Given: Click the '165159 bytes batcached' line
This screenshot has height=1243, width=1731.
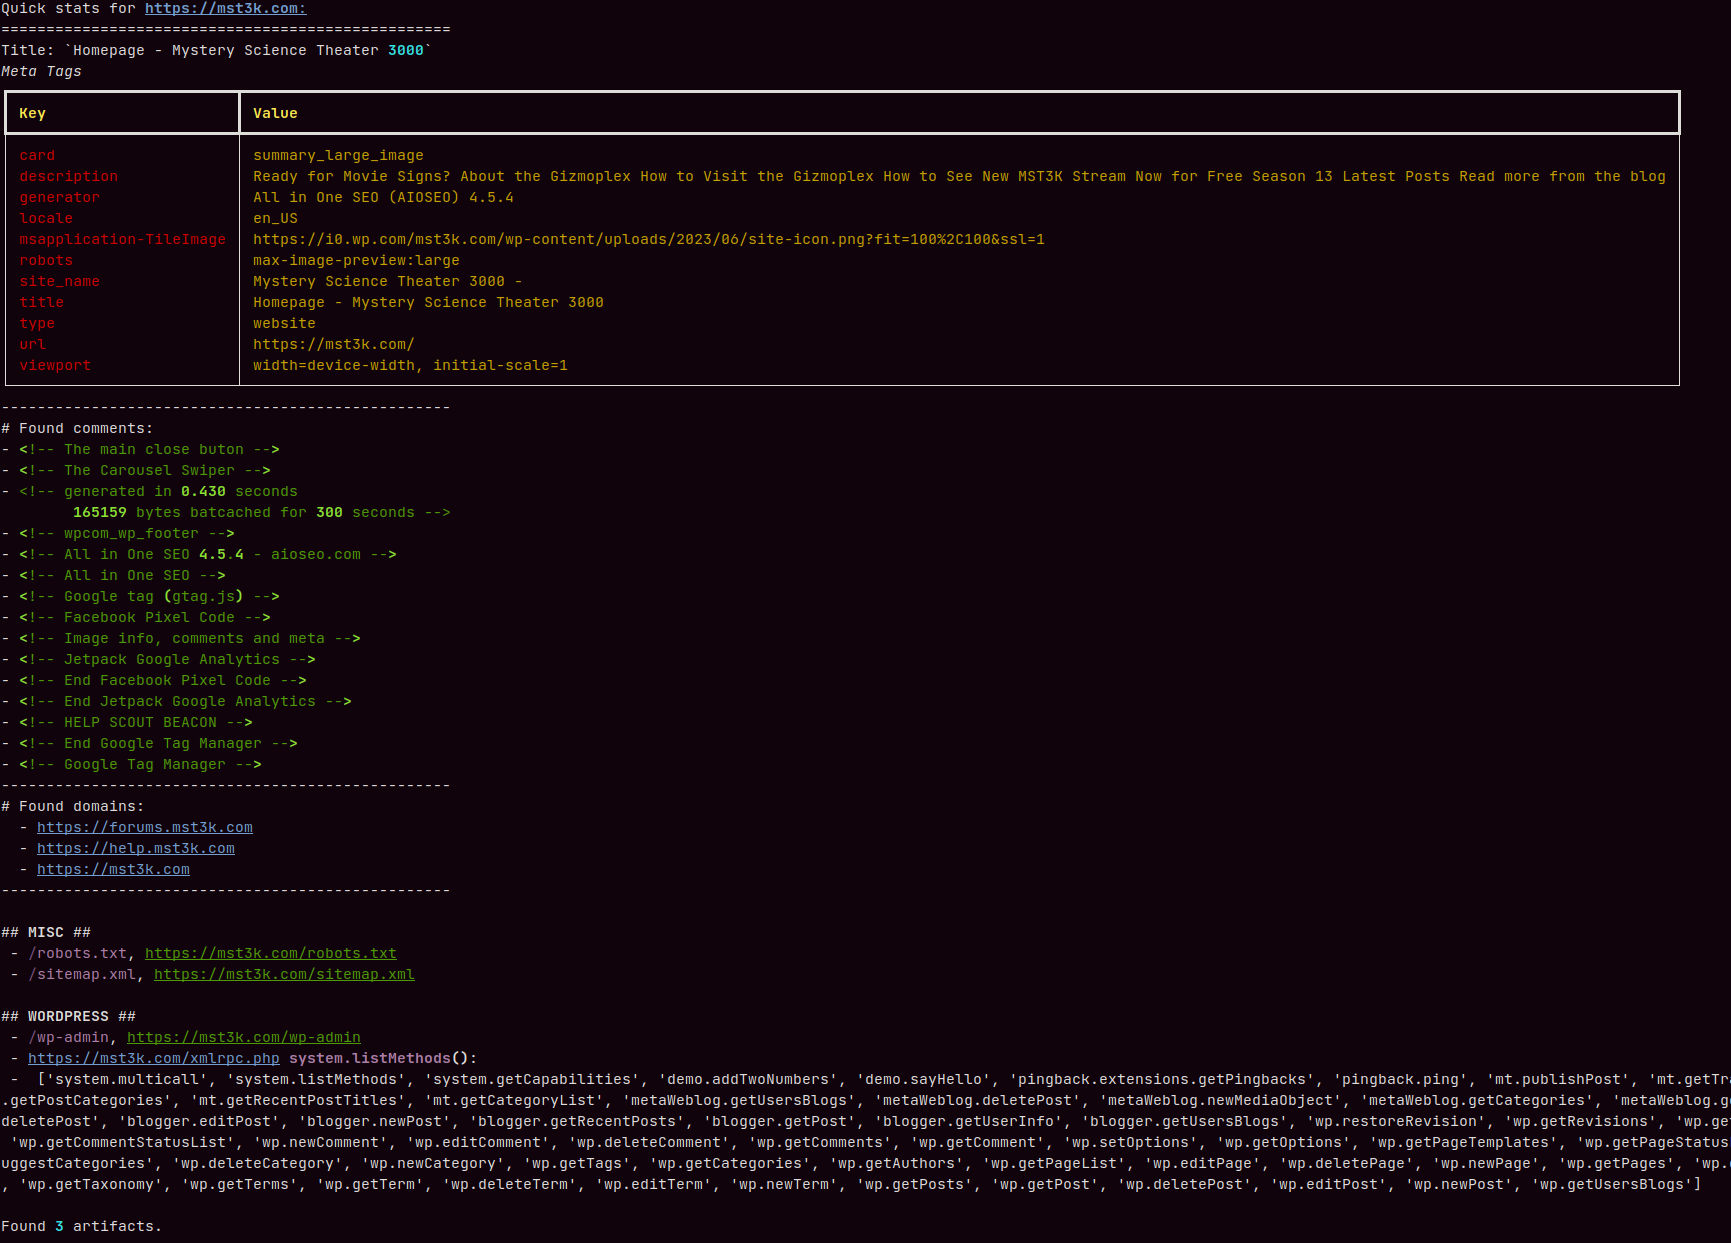Looking at the screenshot, I should pos(261,512).
